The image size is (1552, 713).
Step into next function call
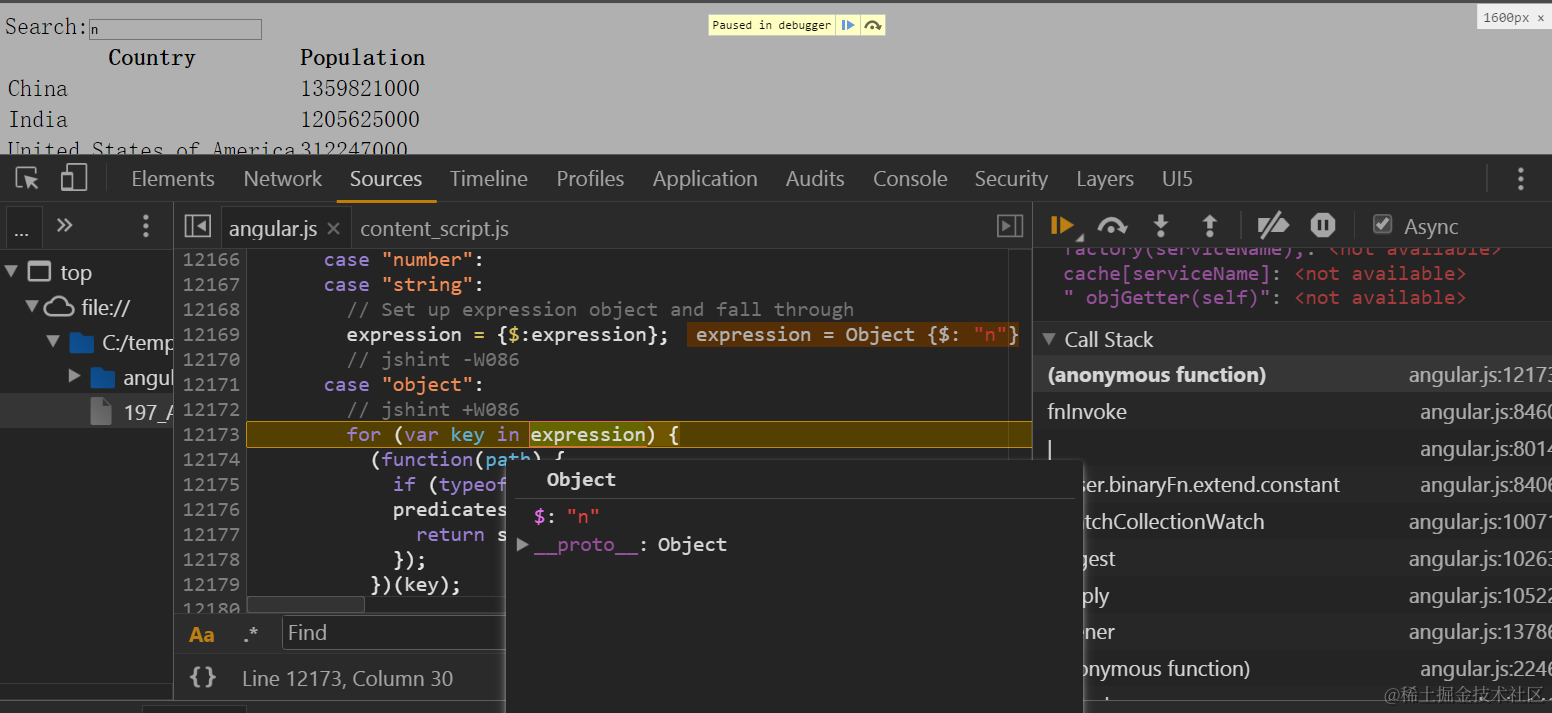tap(1161, 226)
